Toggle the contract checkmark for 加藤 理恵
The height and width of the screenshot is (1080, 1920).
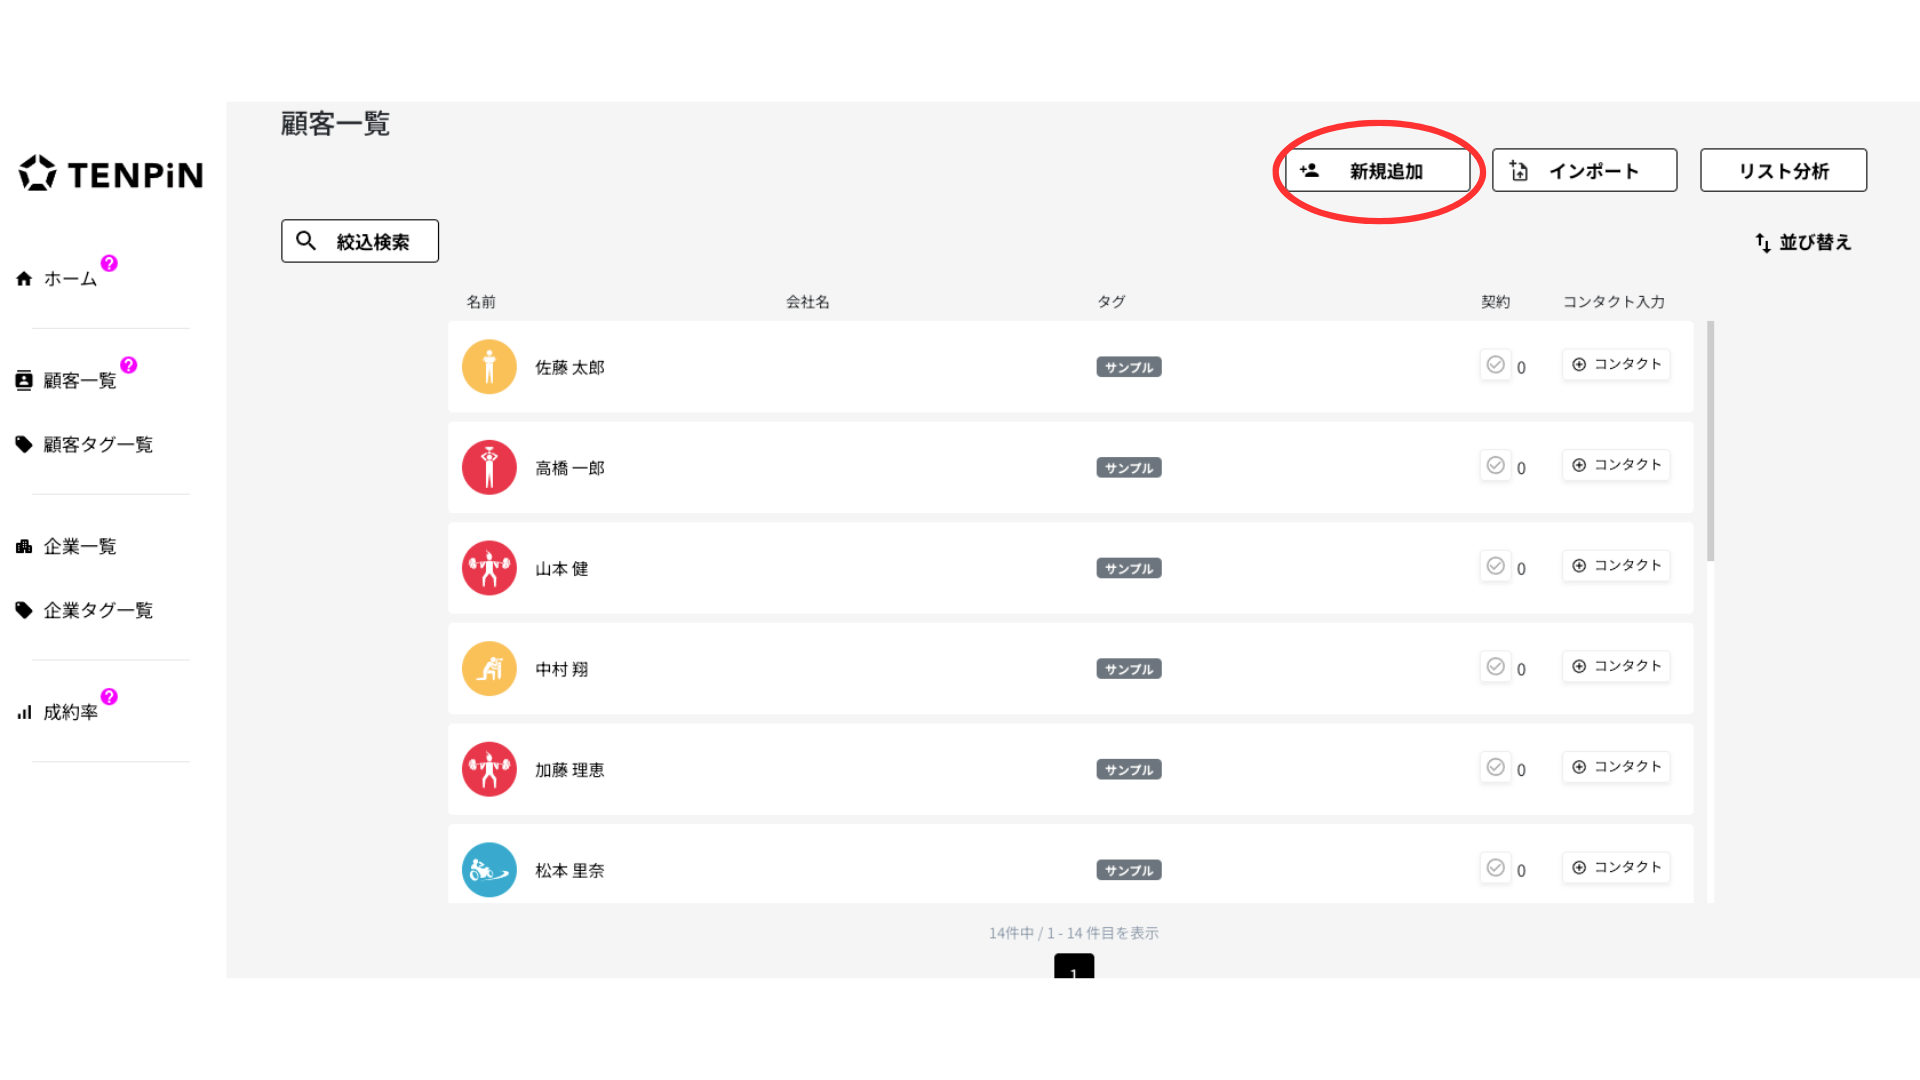pyautogui.click(x=1496, y=767)
